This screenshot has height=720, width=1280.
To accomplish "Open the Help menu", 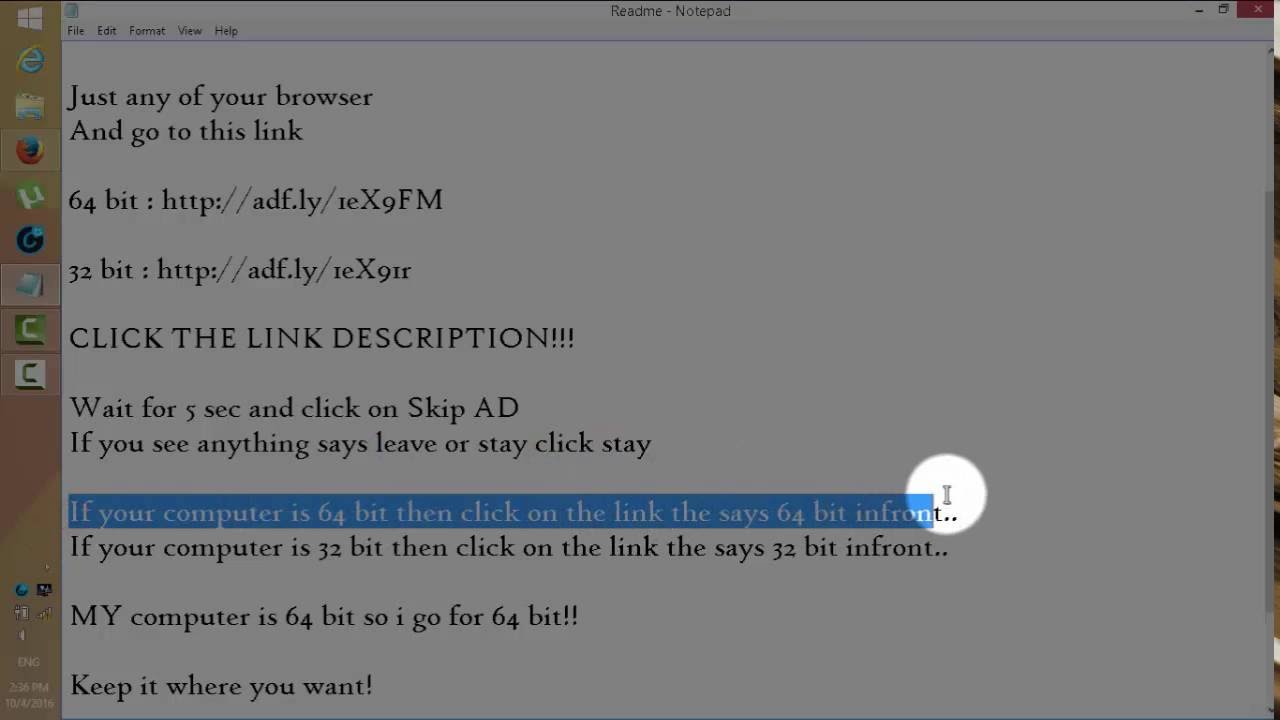I will point(226,31).
